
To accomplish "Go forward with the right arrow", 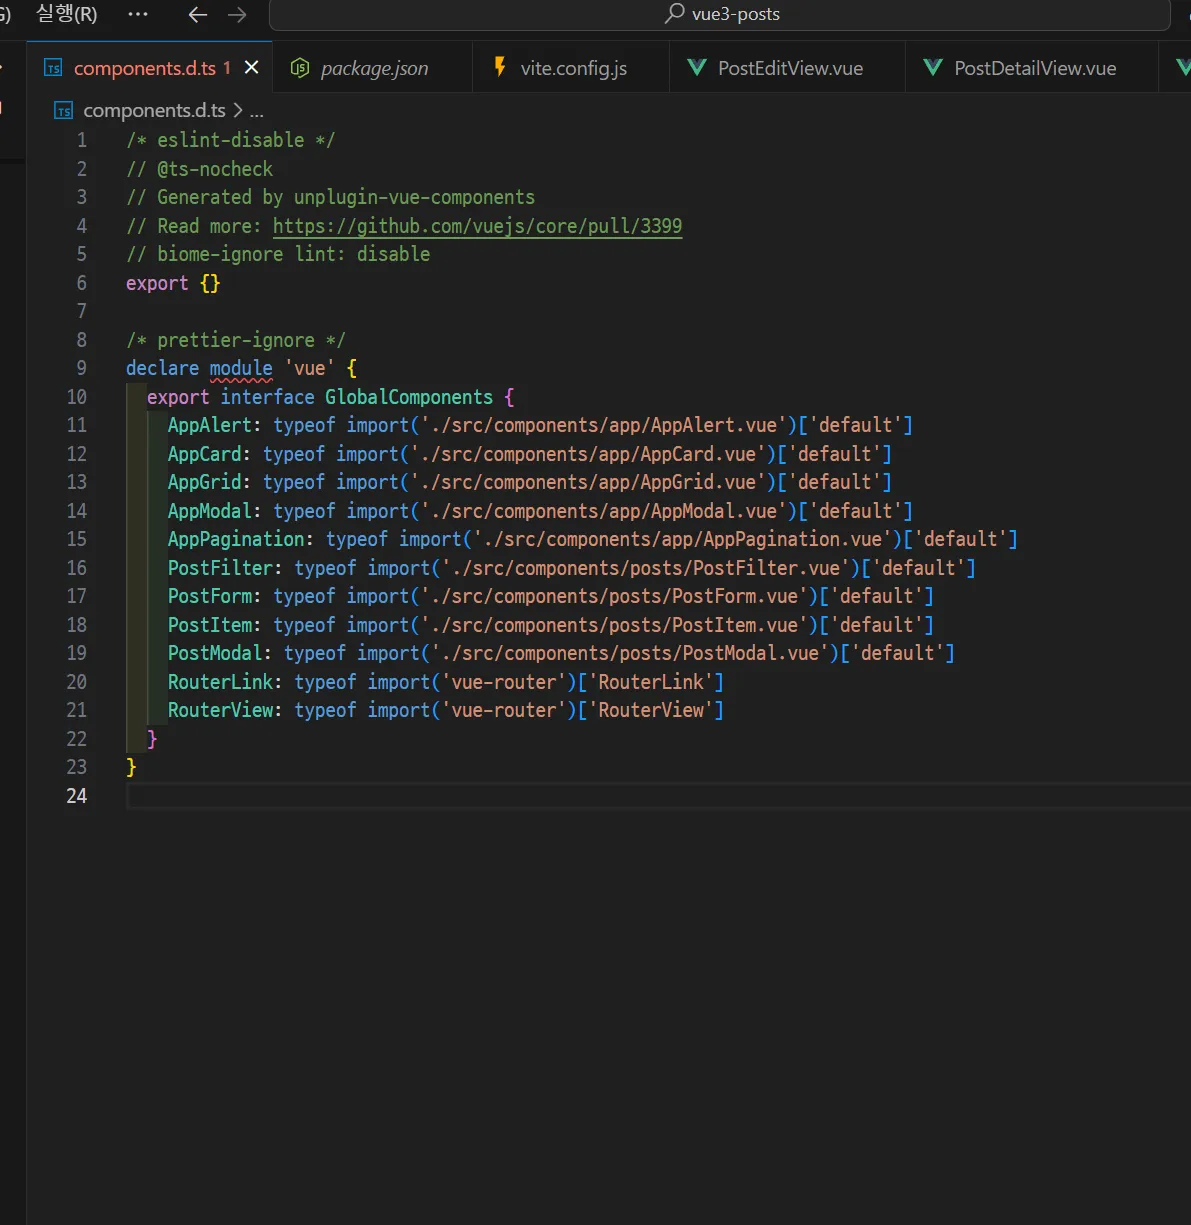I will pyautogui.click(x=237, y=14).
